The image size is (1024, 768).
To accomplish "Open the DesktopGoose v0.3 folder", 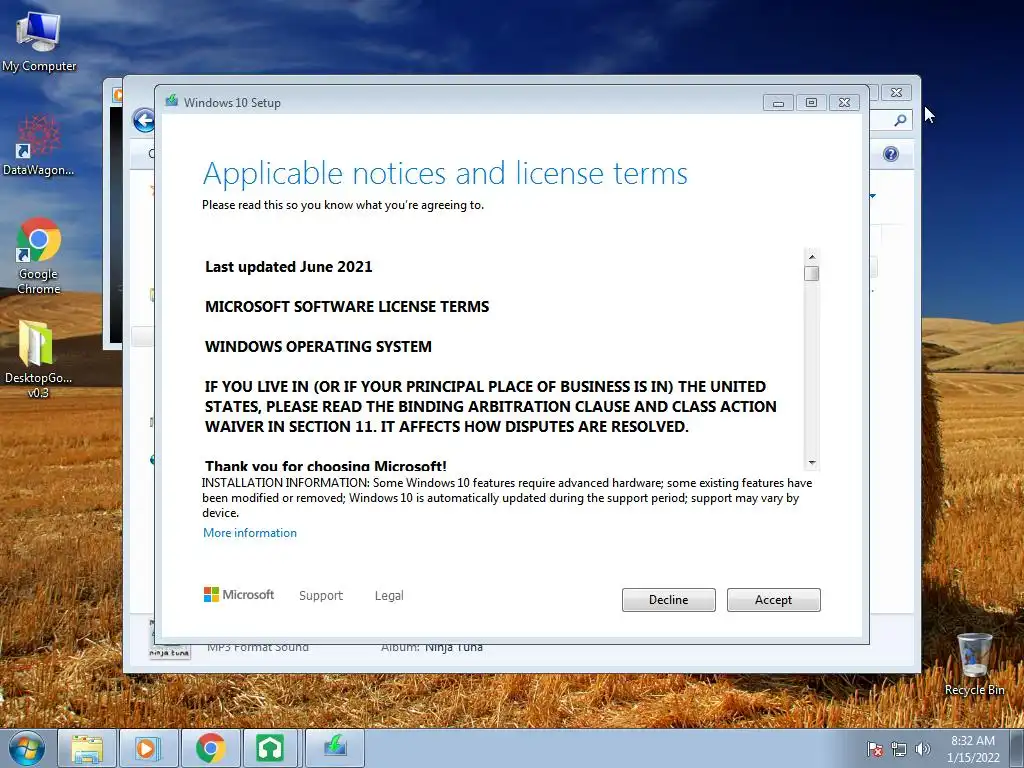I will pyautogui.click(x=38, y=359).
